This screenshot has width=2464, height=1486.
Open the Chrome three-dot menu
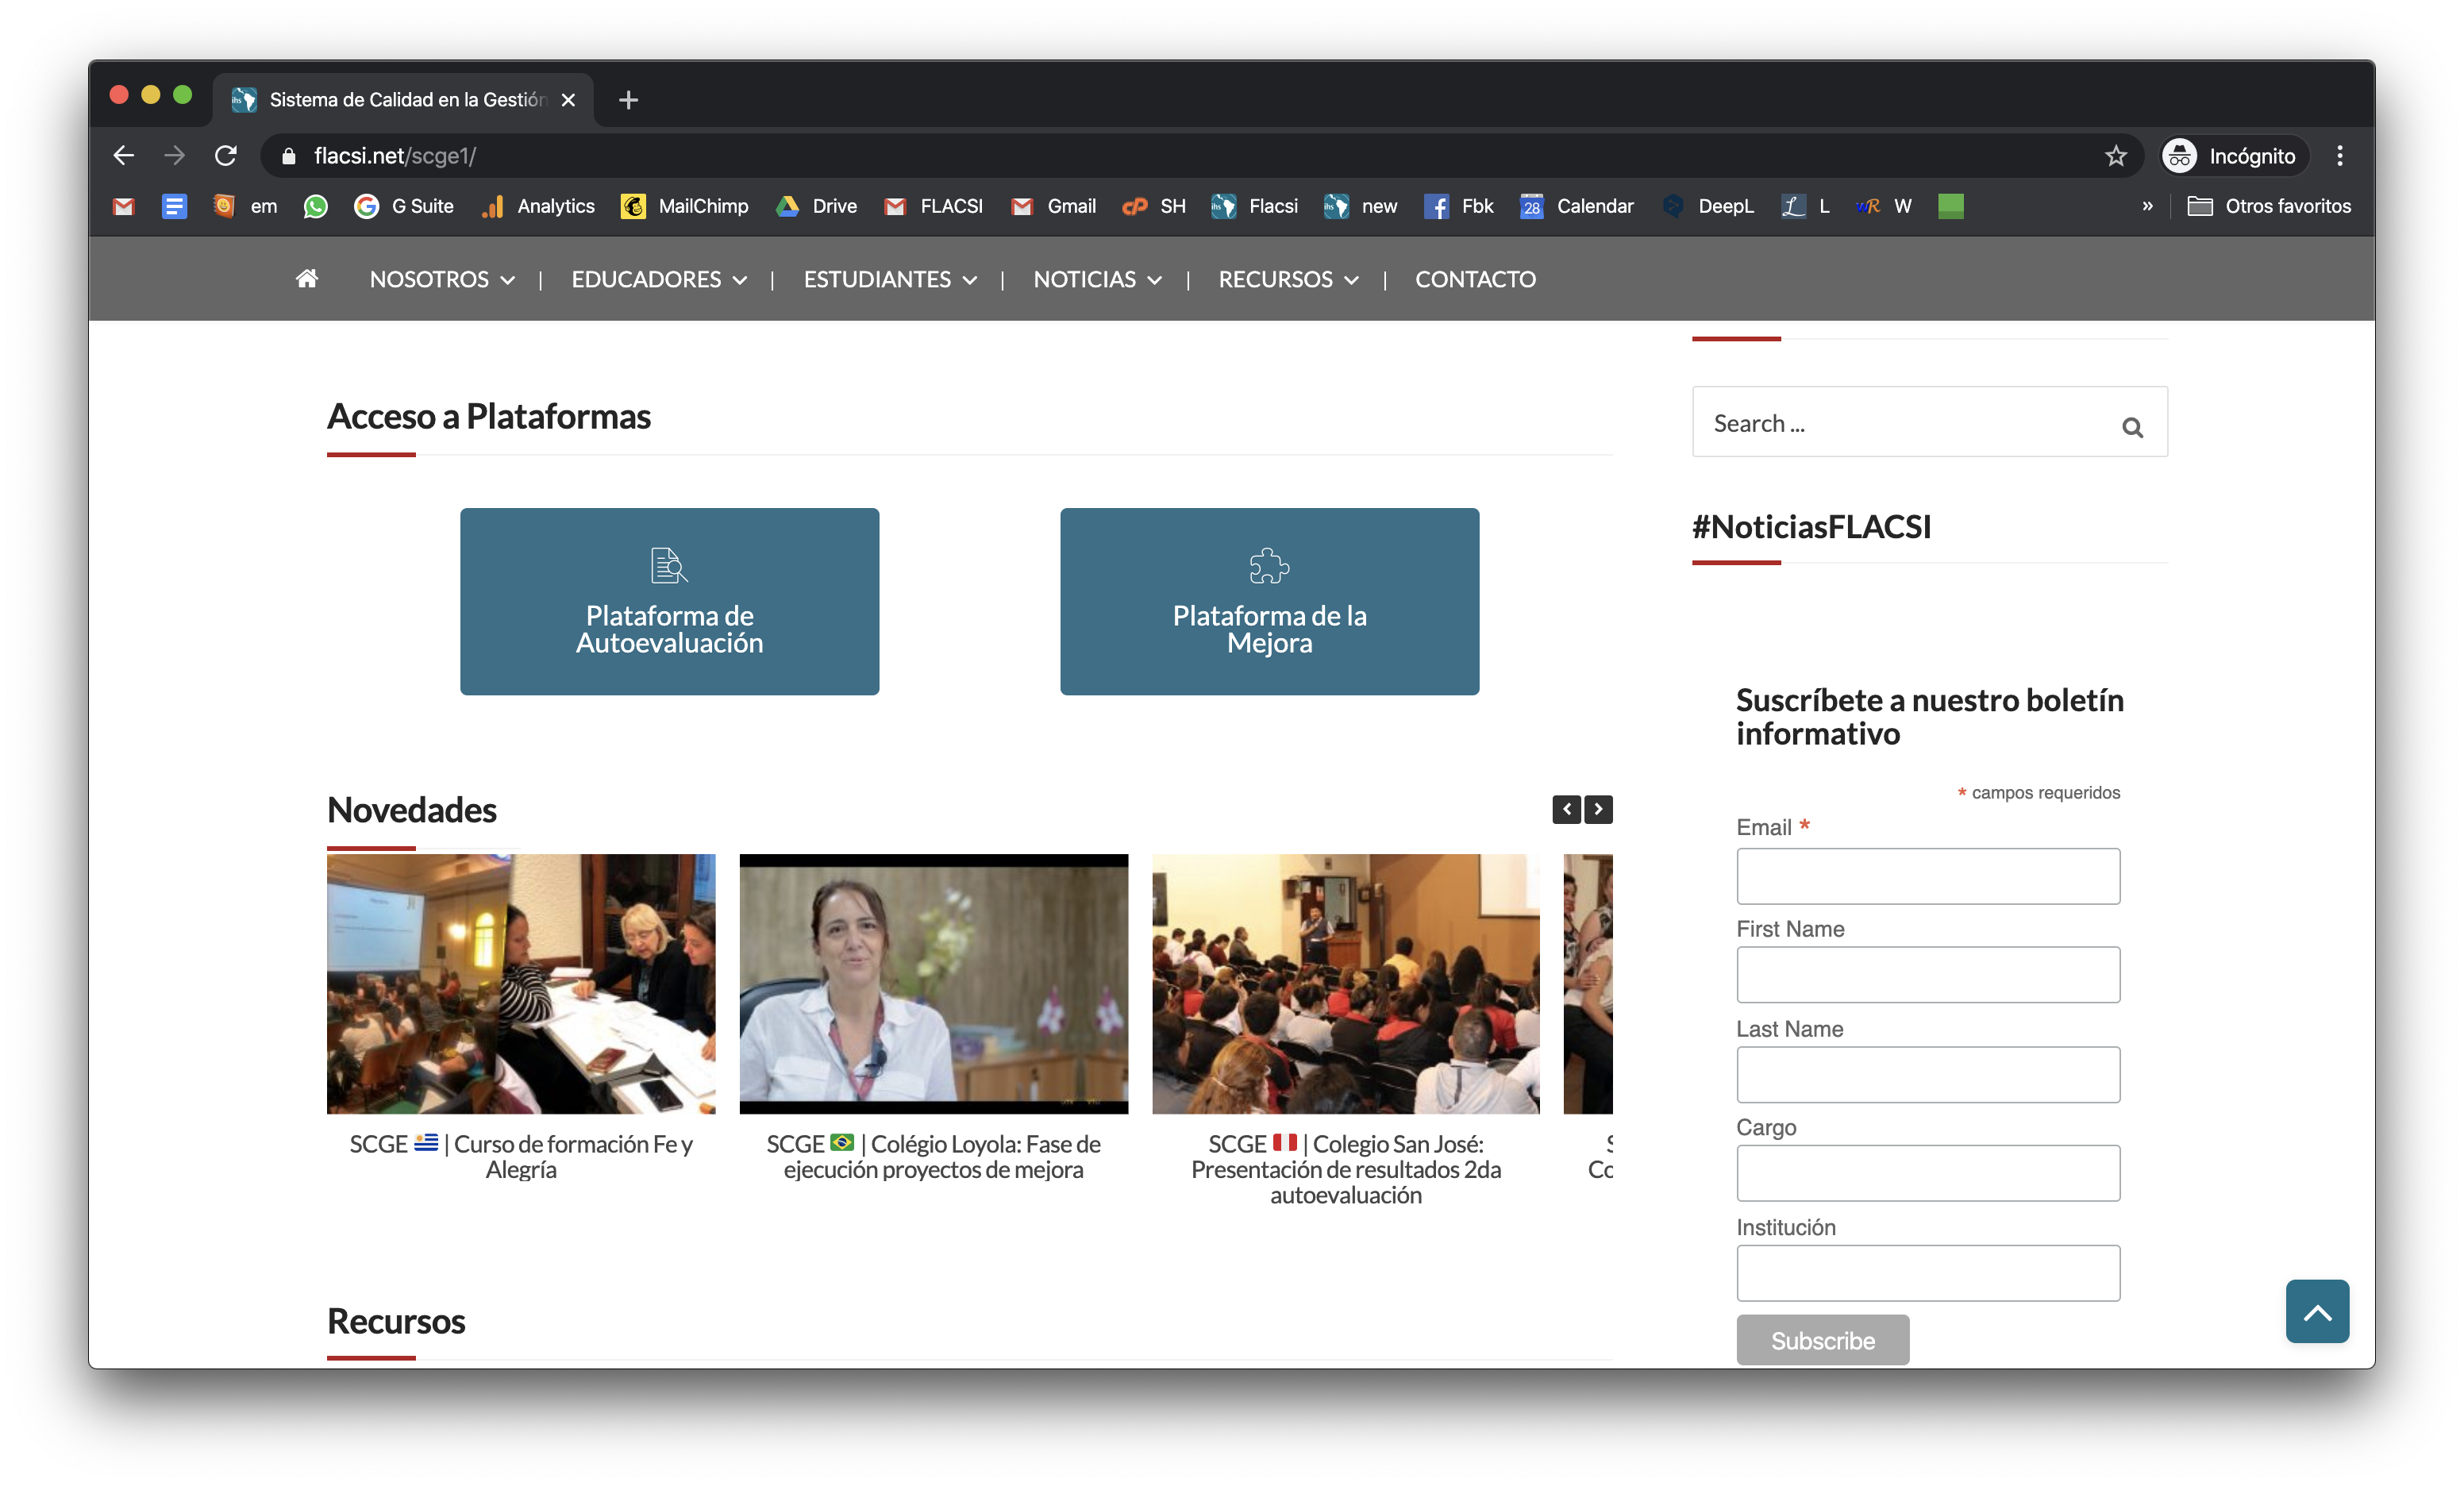2340,155
